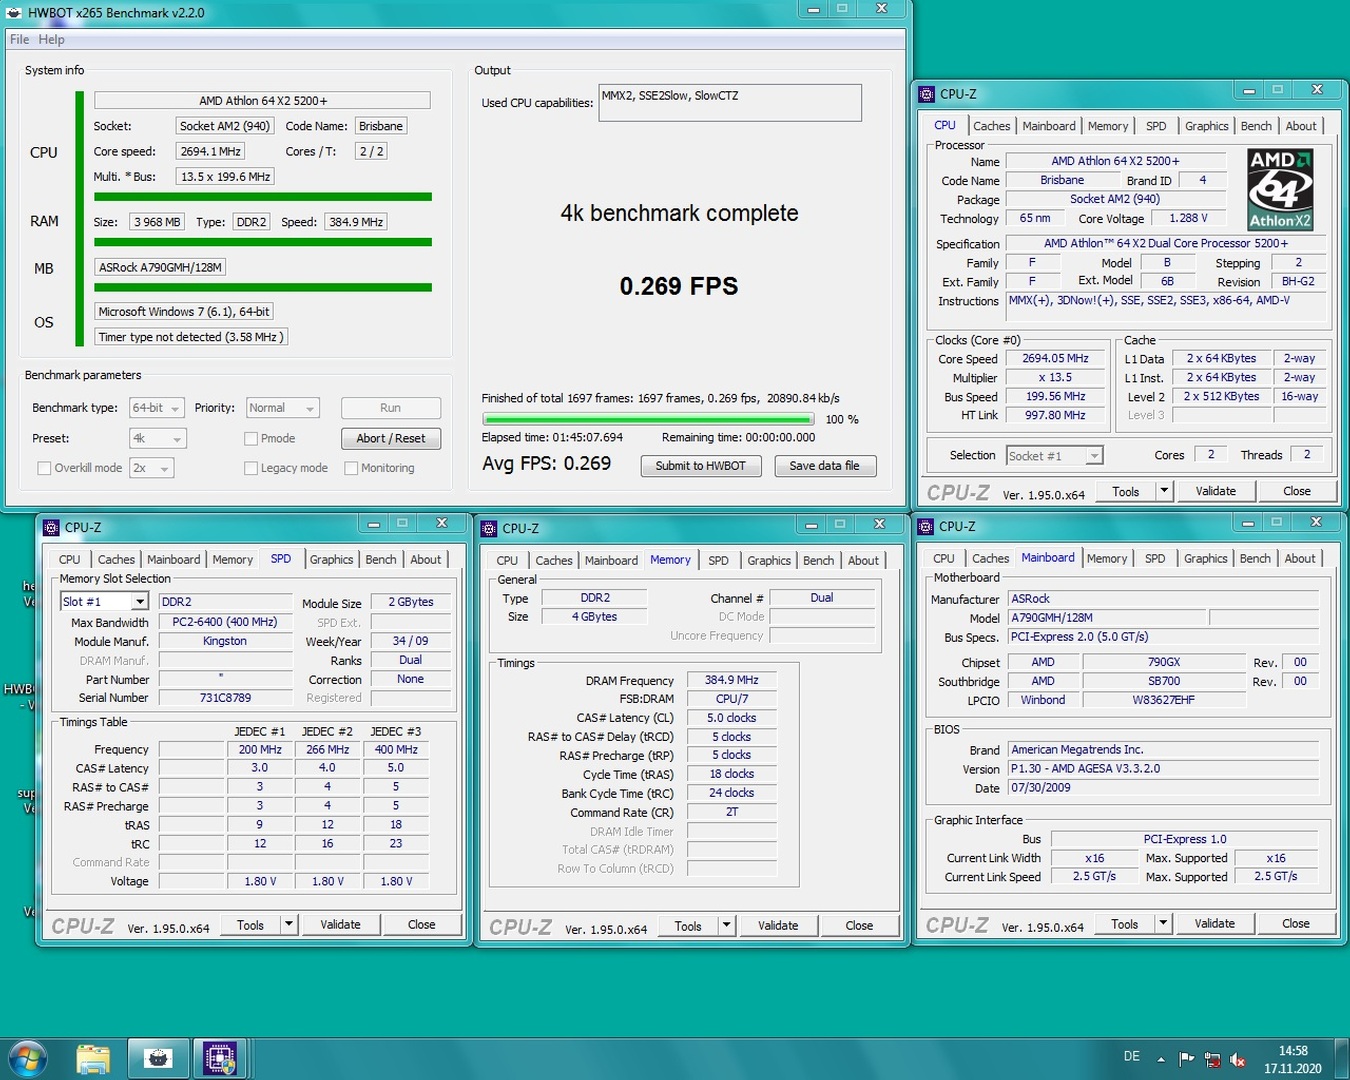Click the CPU-Z Mainboard window title icon
This screenshot has height=1080, width=1350.
point(926,526)
